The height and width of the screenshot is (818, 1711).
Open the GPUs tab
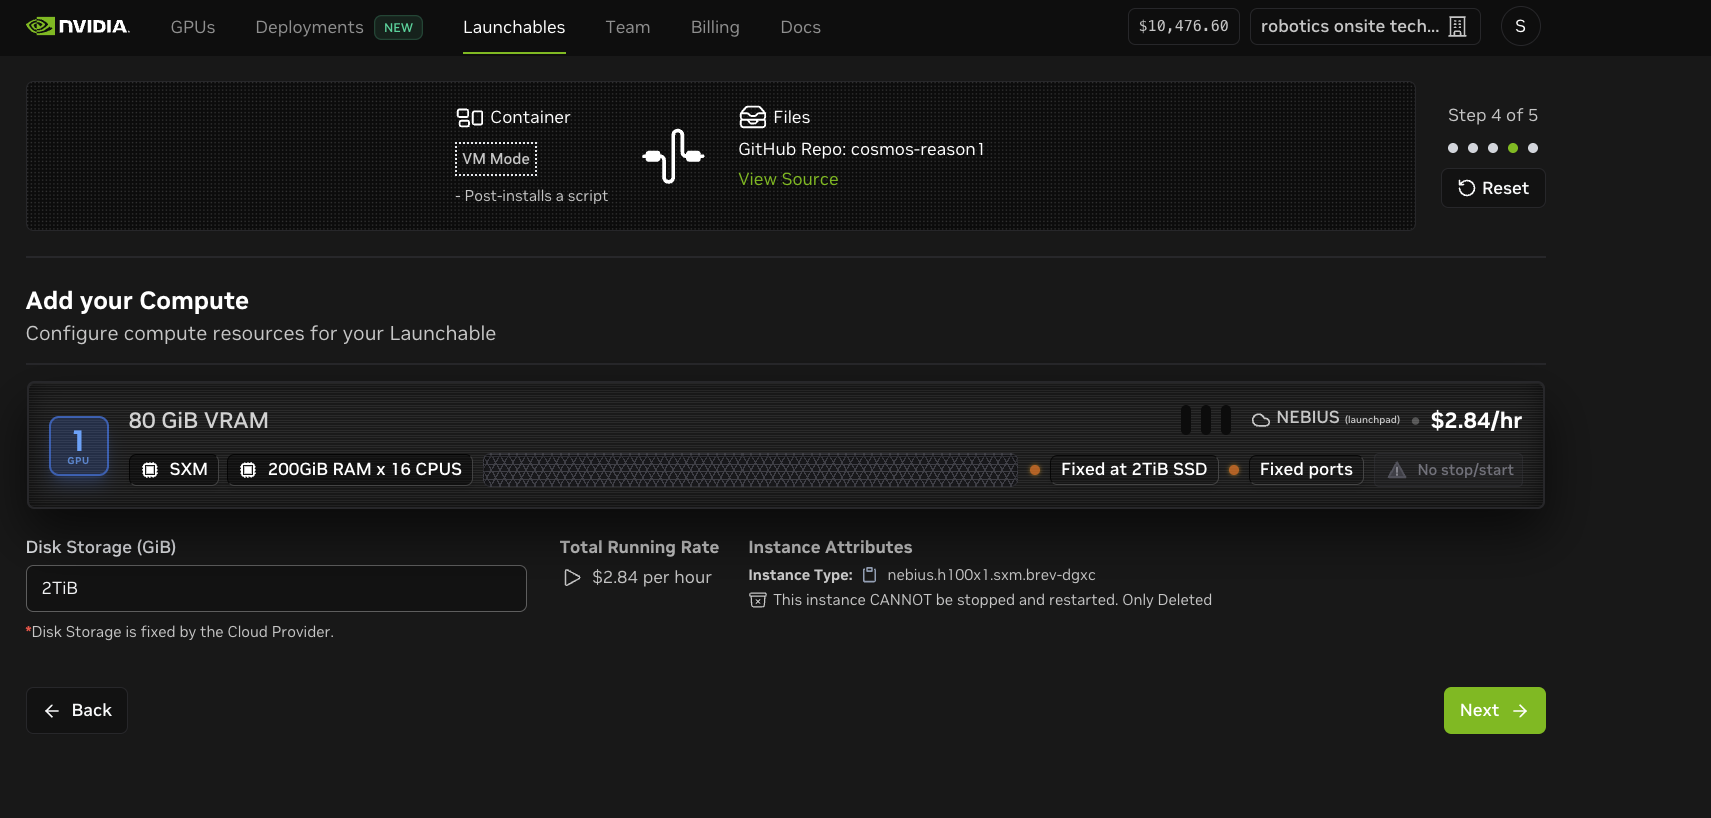pyautogui.click(x=193, y=27)
